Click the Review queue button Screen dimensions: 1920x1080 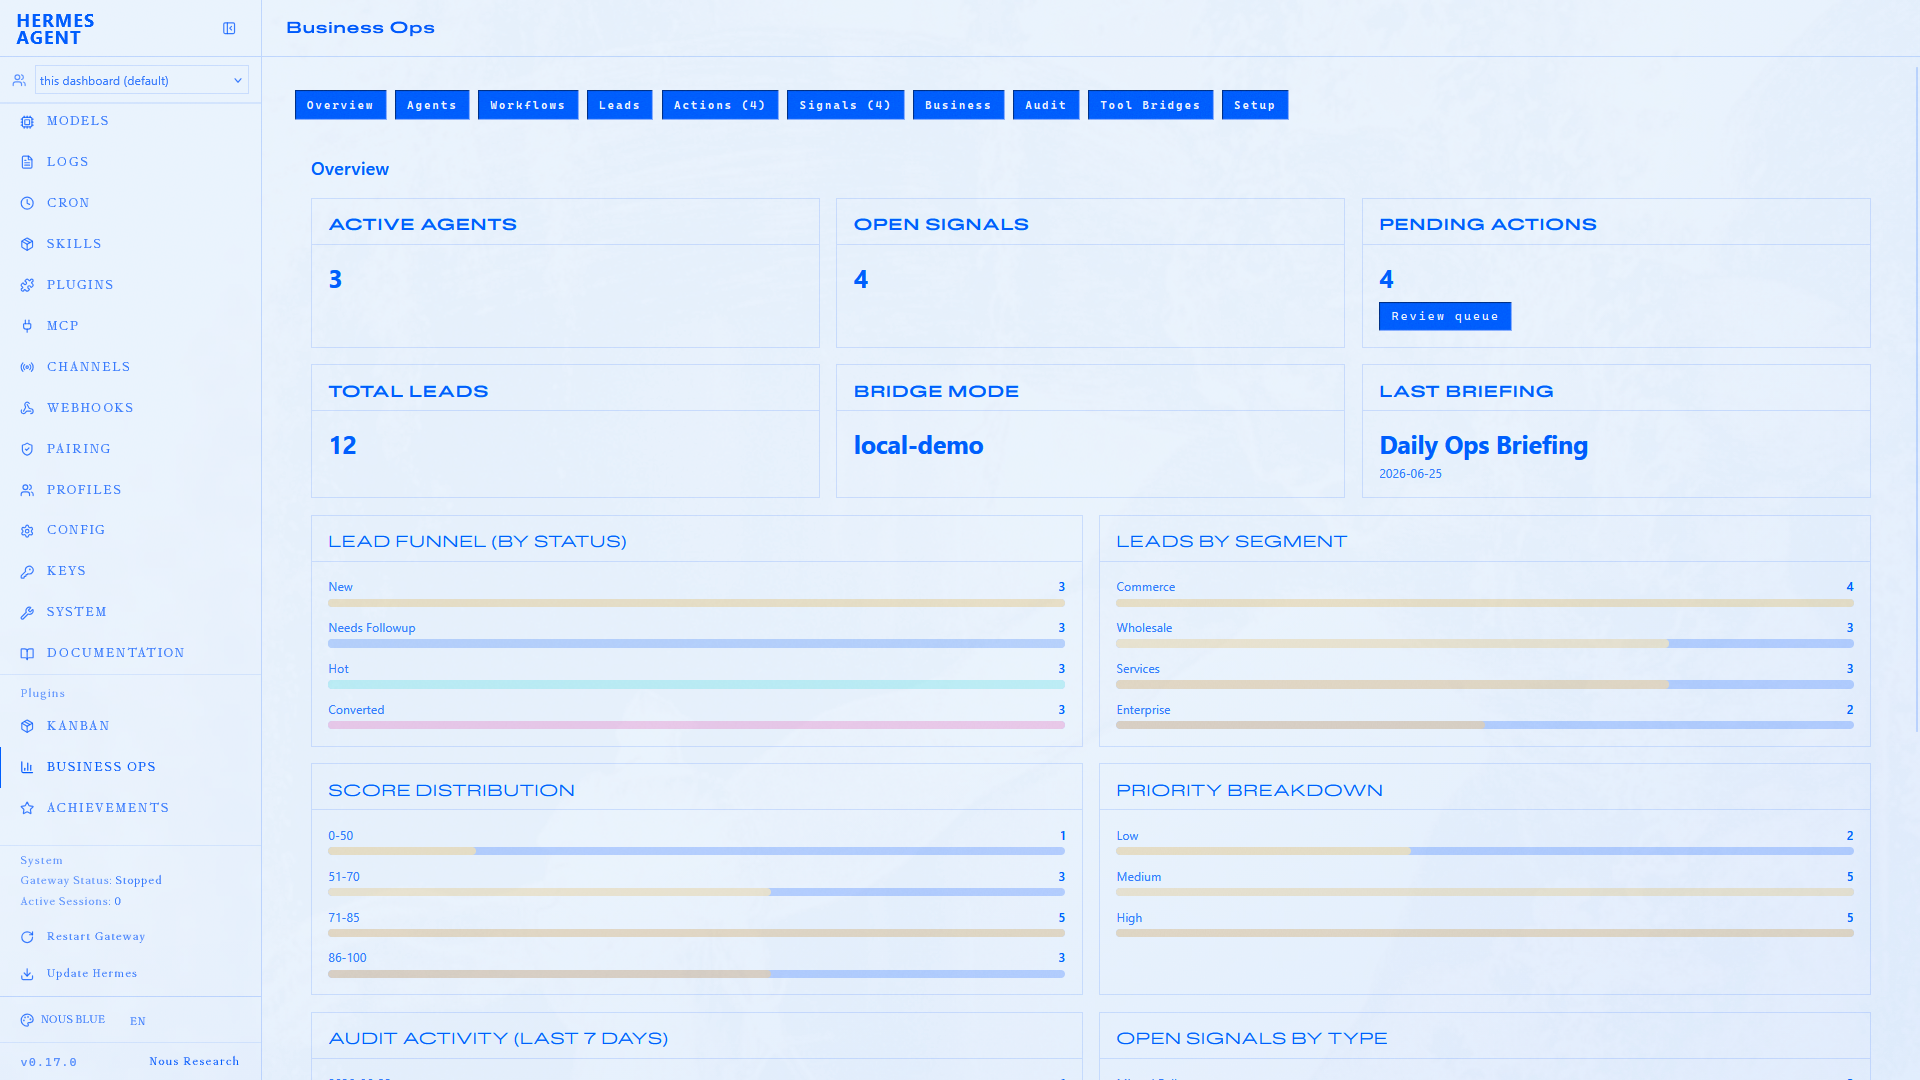1445,316
